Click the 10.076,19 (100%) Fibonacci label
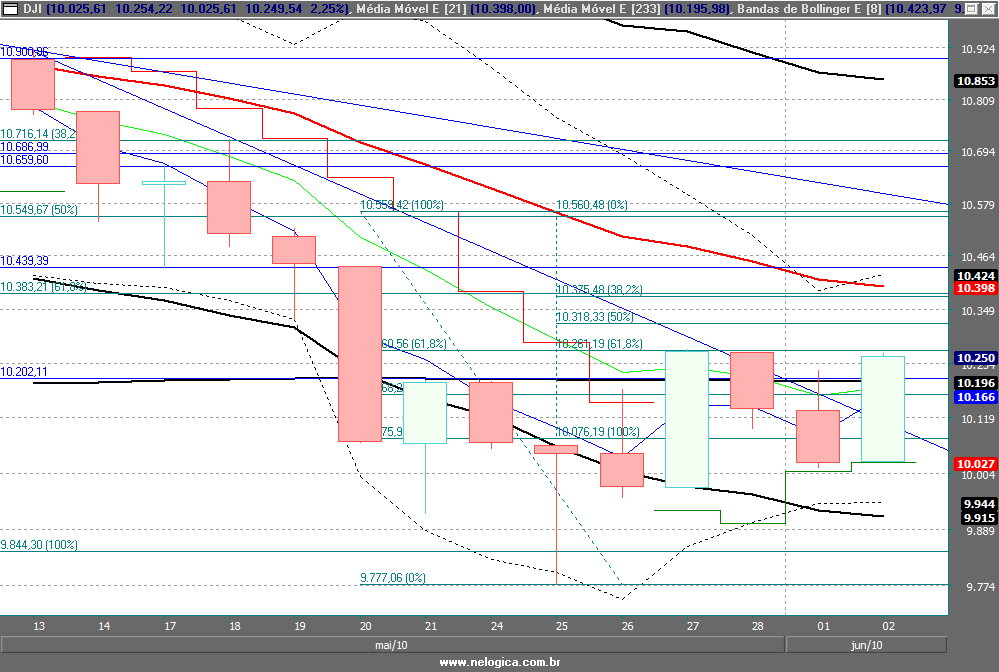Screen dimensions: 999x672 pyautogui.click(x=598, y=432)
